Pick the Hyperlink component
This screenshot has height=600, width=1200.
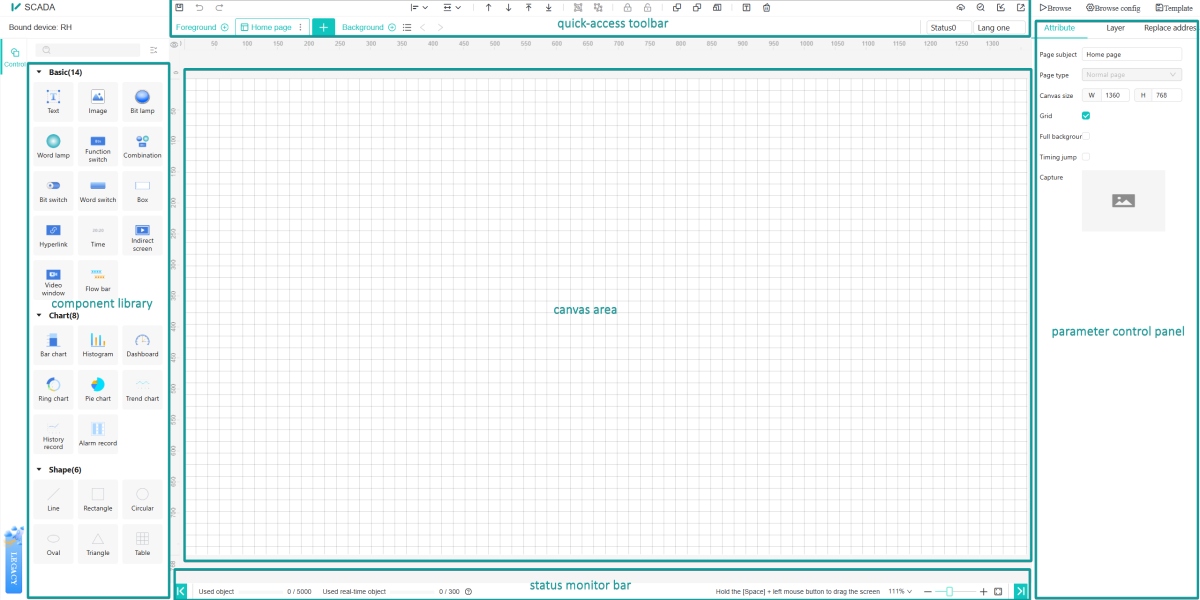pos(53,235)
